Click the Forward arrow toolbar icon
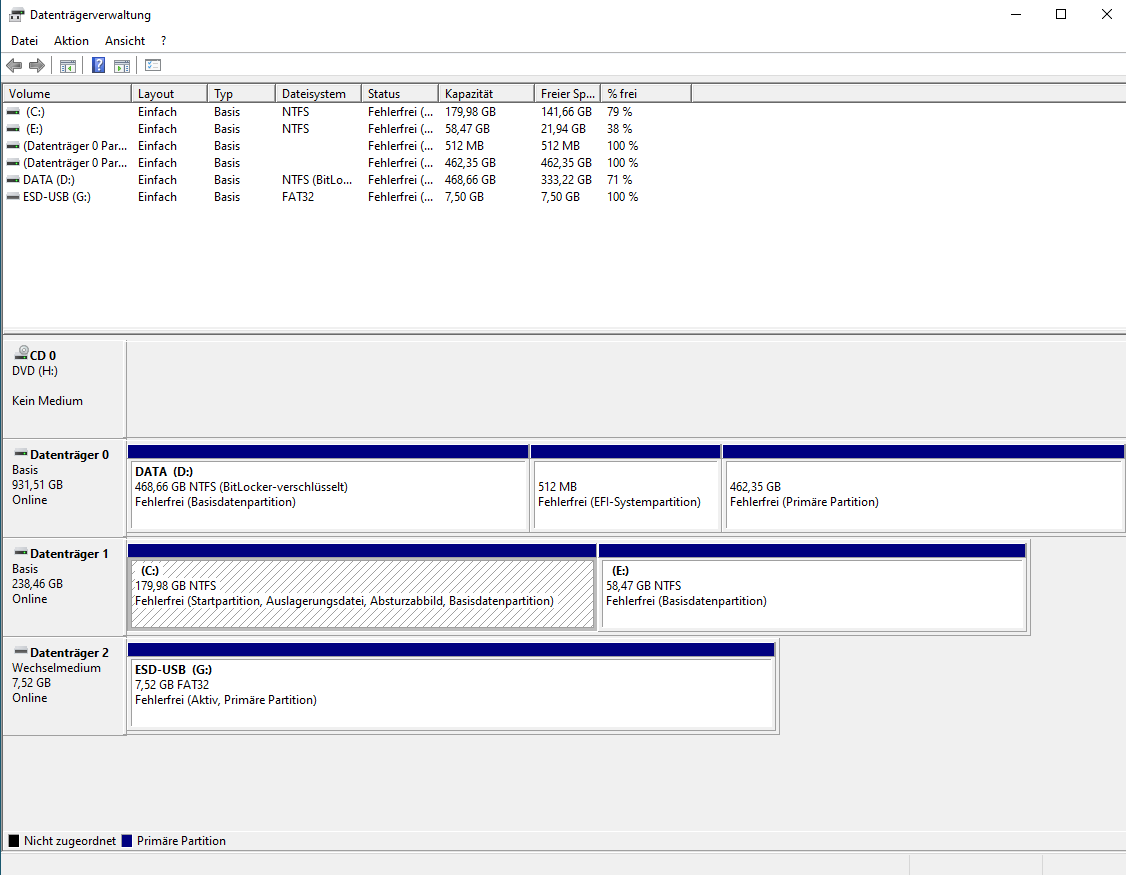The height and width of the screenshot is (875, 1126). pyautogui.click(x=37, y=65)
